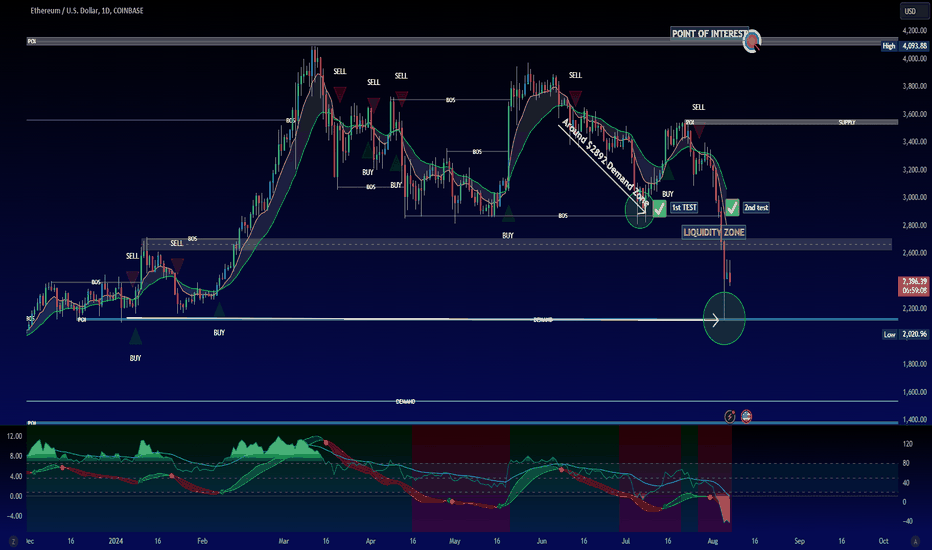Click the POINT OF INTEREST label
The width and height of the screenshot is (932, 550).
coord(708,34)
